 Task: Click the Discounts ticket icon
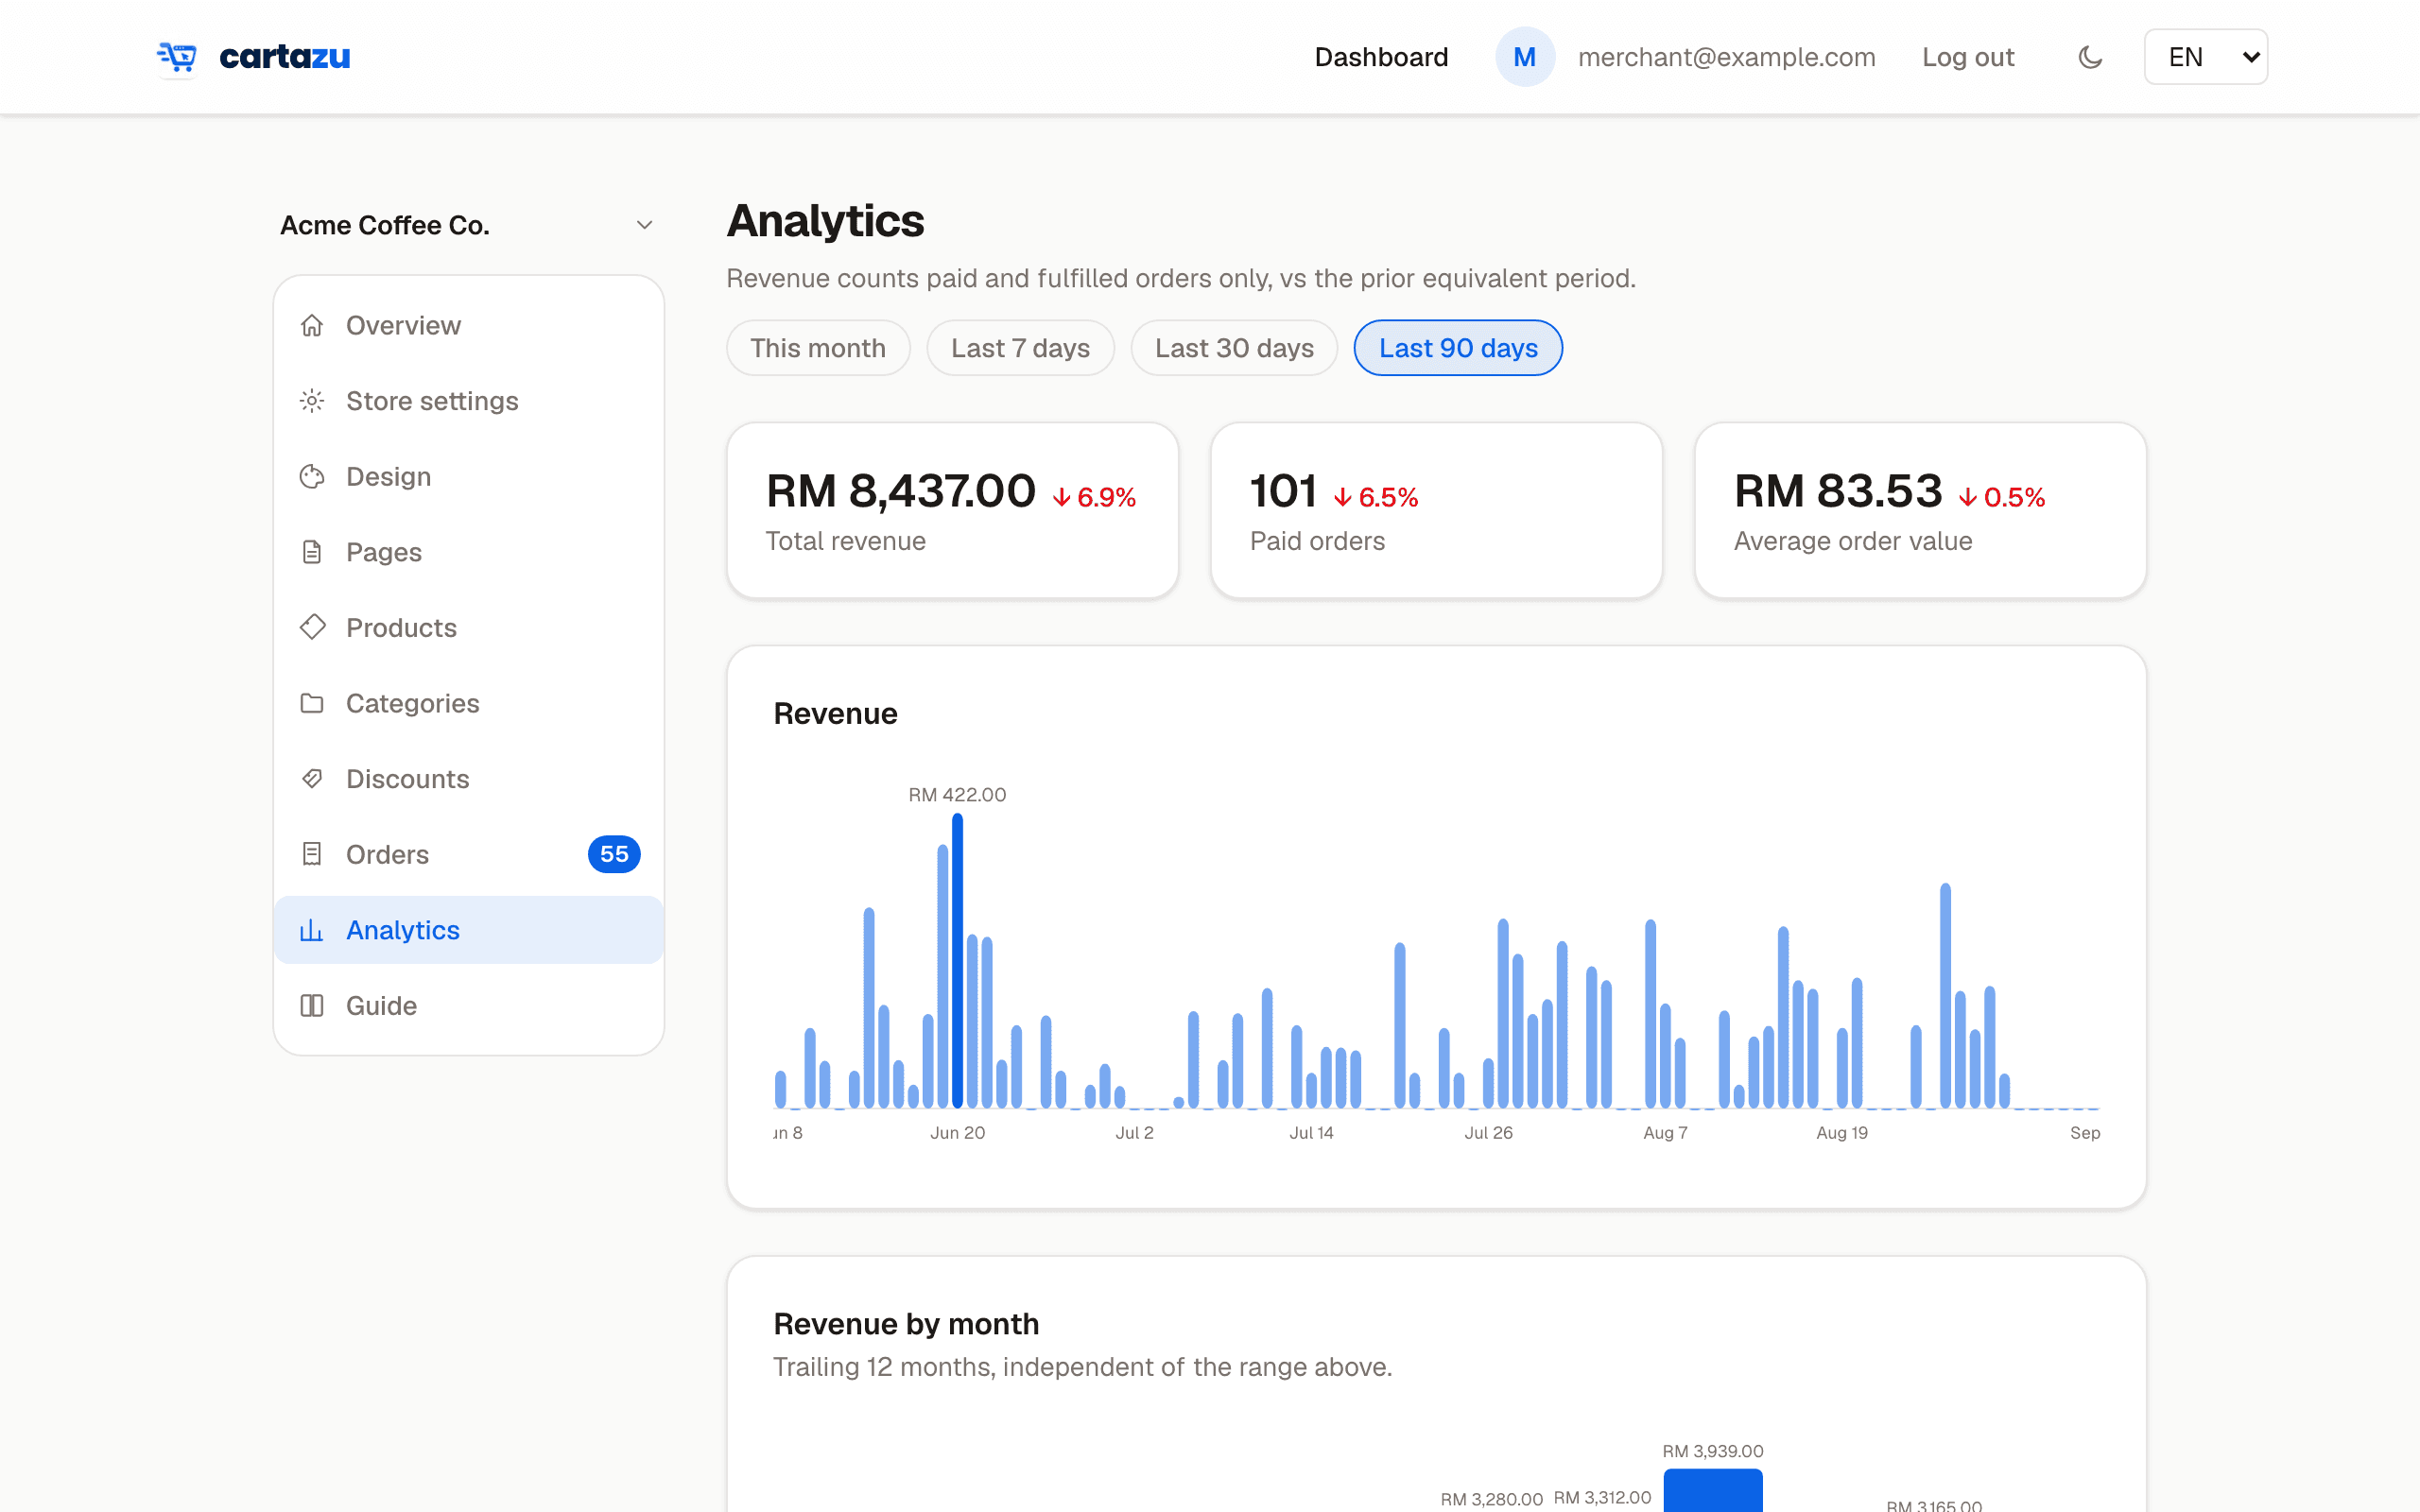point(312,779)
